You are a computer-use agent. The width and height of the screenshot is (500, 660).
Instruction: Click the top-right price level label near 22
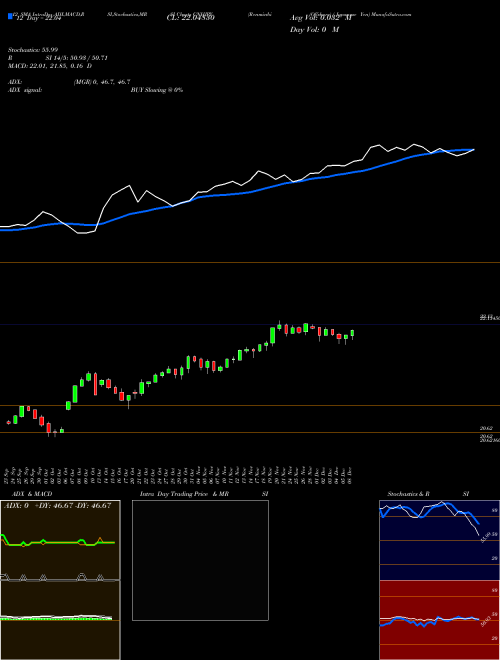pos(489,317)
